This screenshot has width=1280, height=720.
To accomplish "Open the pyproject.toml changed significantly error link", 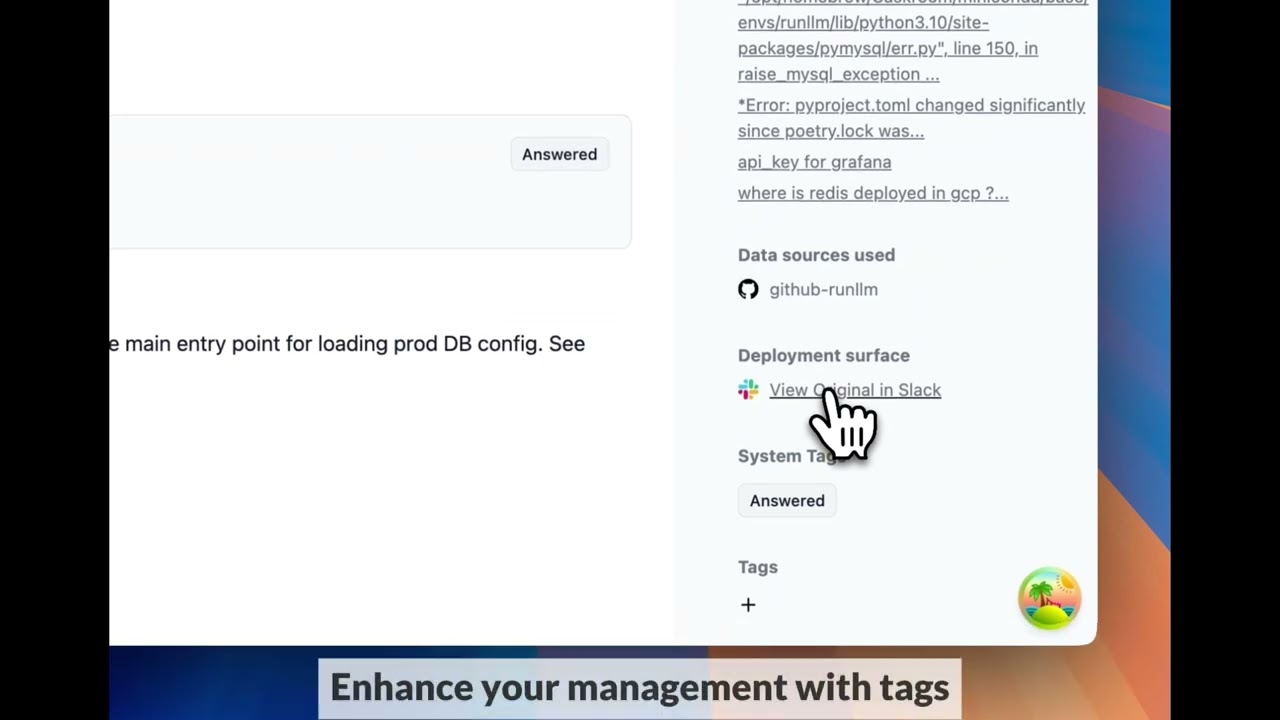I will pyautogui.click(x=911, y=118).
